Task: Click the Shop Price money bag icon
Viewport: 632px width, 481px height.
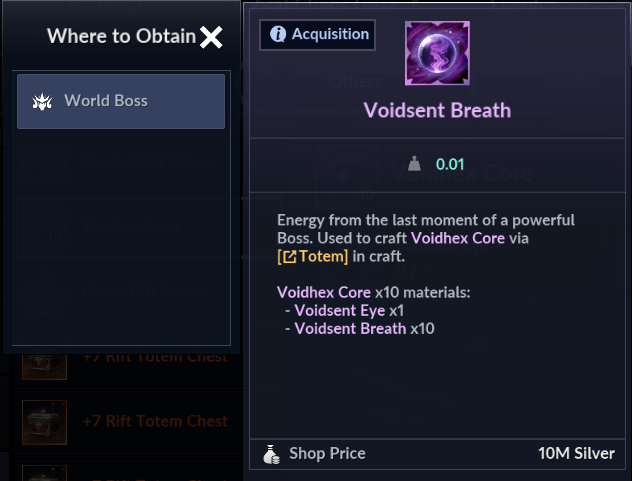Action: 271,453
